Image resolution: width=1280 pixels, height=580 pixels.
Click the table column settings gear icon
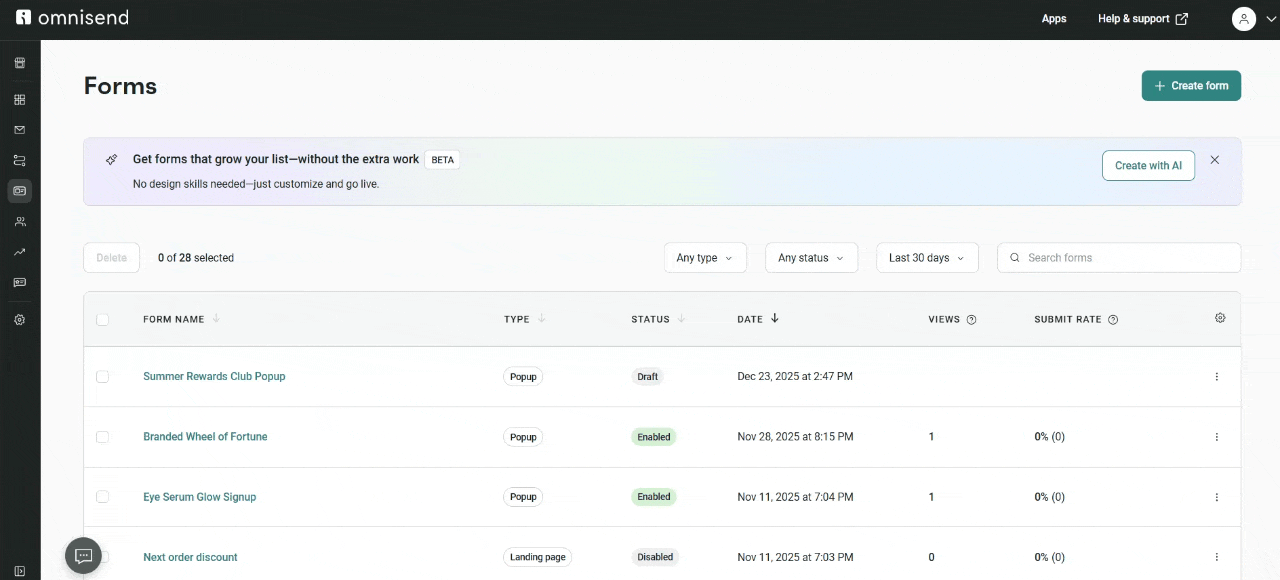click(x=1220, y=318)
